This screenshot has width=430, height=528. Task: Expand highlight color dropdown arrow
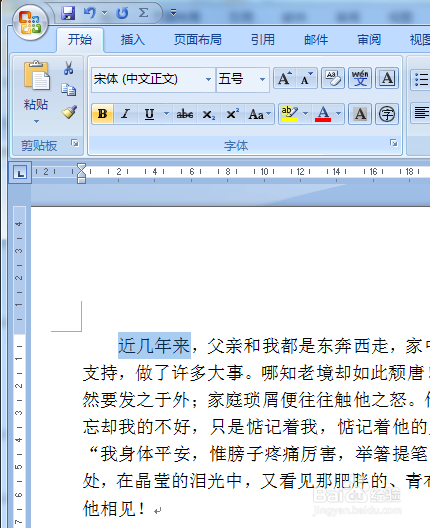pos(305,114)
